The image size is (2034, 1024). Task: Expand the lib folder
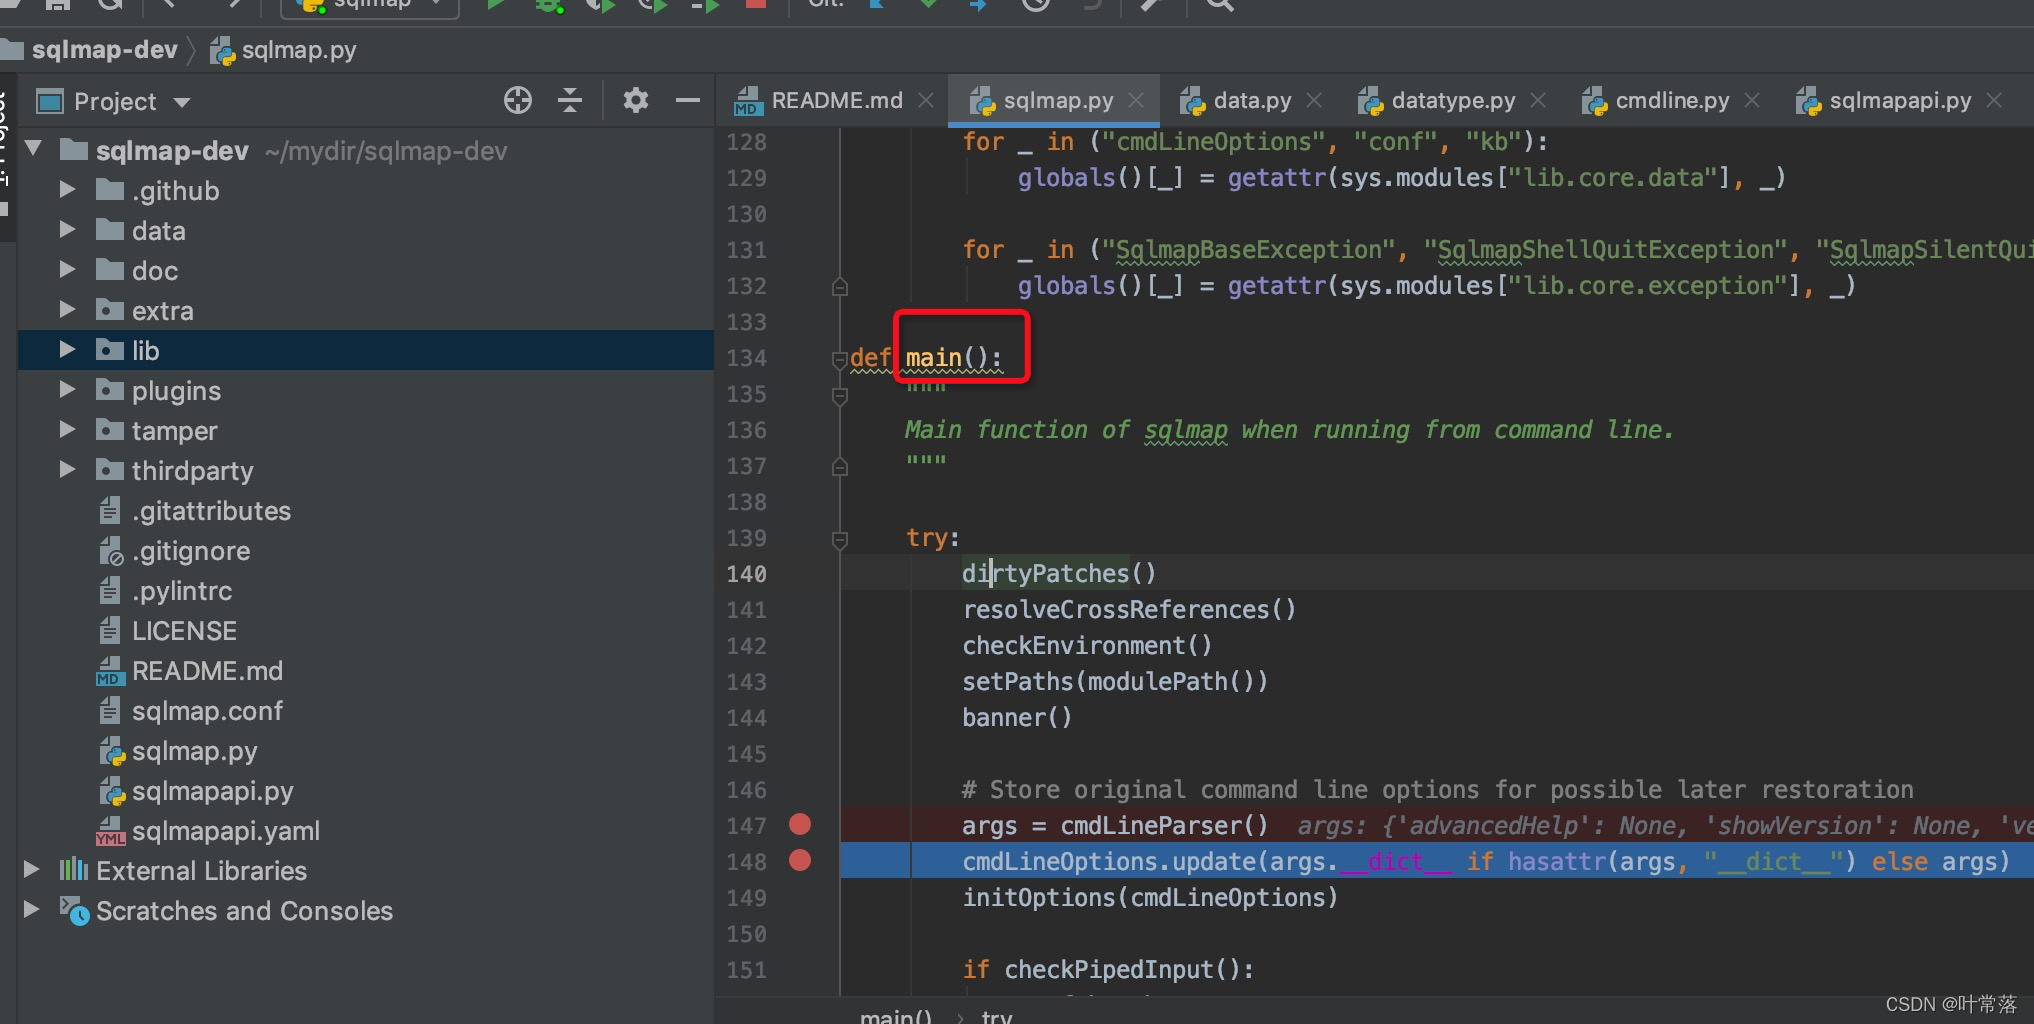point(67,349)
